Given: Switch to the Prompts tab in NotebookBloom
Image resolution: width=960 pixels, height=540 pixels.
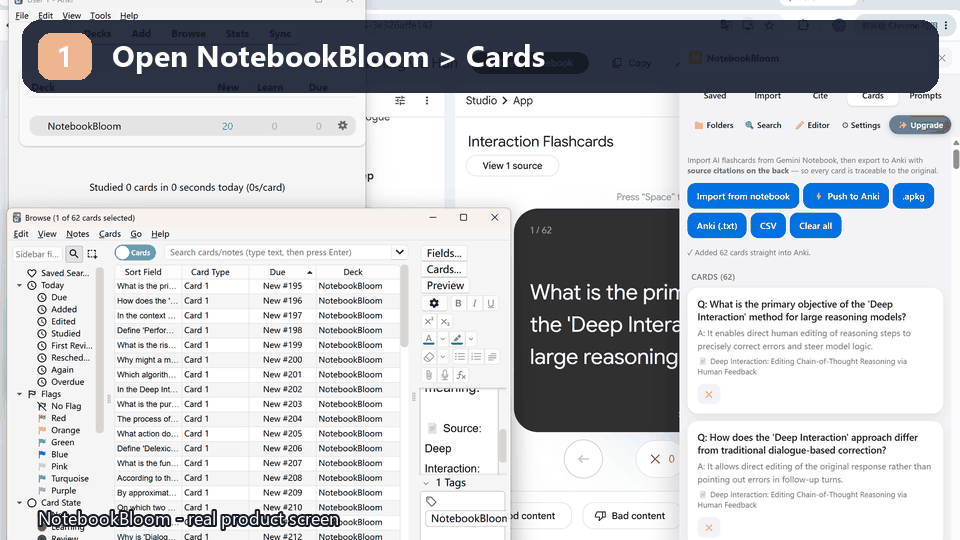Looking at the screenshot, I should click(925, 96).
